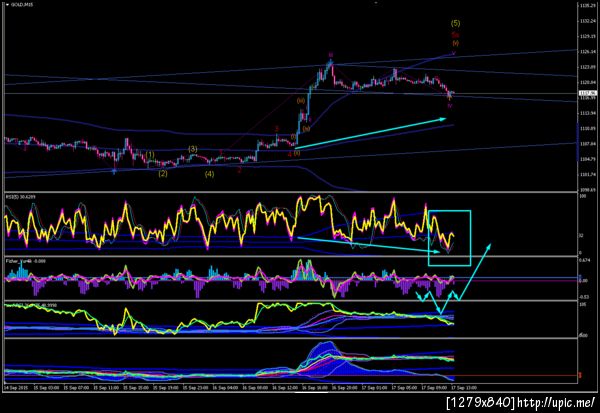This screenshot has height=413, width=600.
Task: Click the 14 Sep 2015 time label
Action: tap(14, 387)
